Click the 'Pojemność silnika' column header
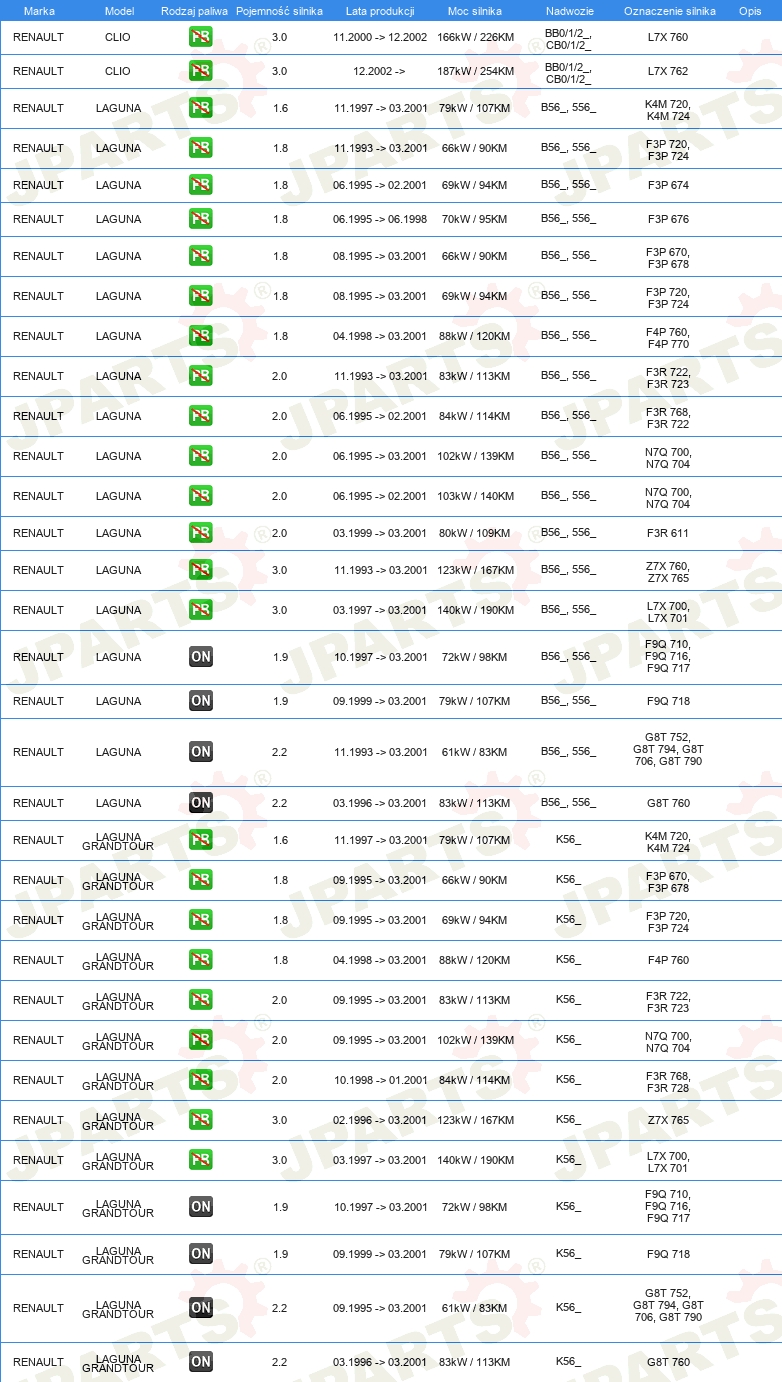782x1382 pixels. pyautogui.click(x=280, y=10)
